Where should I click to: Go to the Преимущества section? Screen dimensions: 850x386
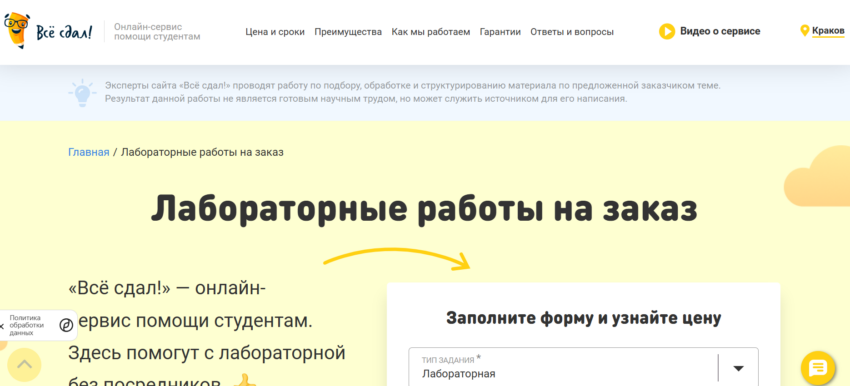pyautogui.click(x=348, y=32)
